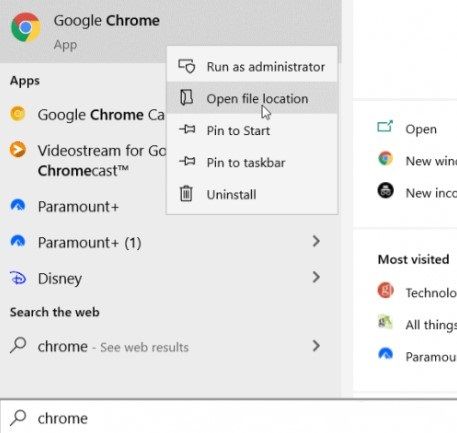Open chrome - See web results entry
Viewport: 457px width, 433px height.
point(170,347)
